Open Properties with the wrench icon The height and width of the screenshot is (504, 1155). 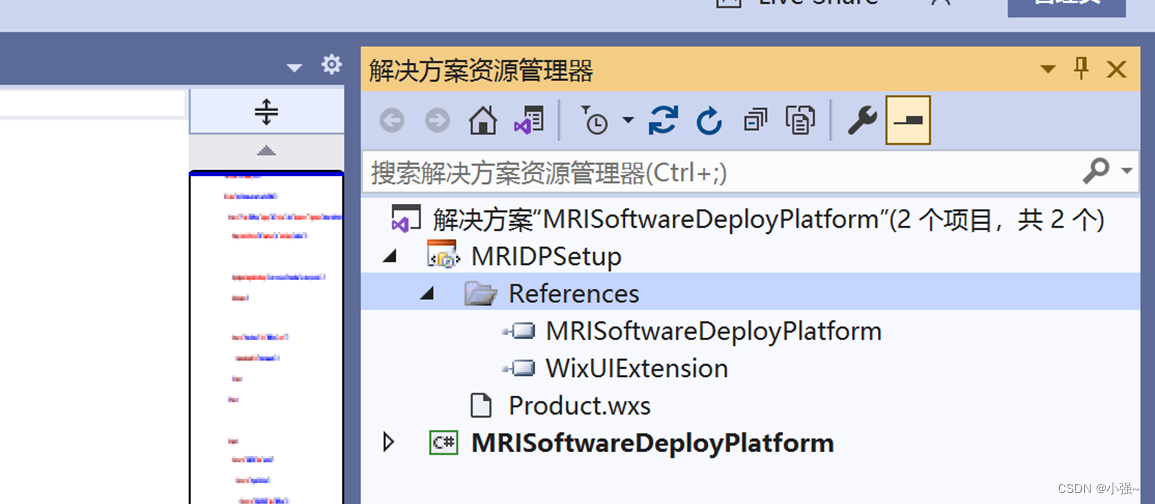862,120
